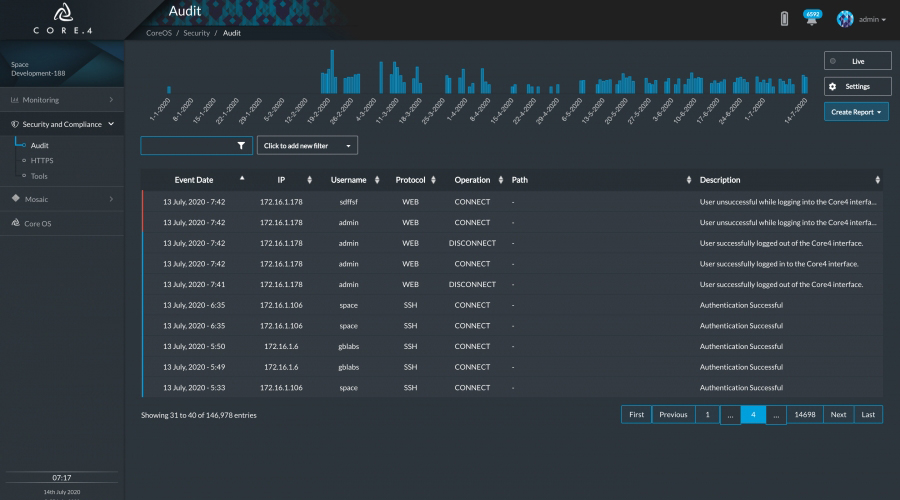This screenshot has width=900, height=500.
Task: Go to Next page
Action: tap(839, 414)
